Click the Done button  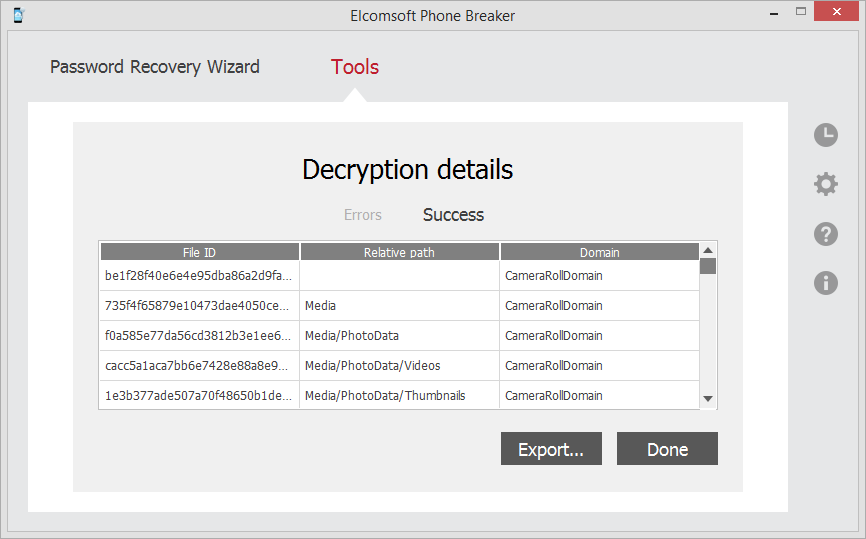pos(667,448)
